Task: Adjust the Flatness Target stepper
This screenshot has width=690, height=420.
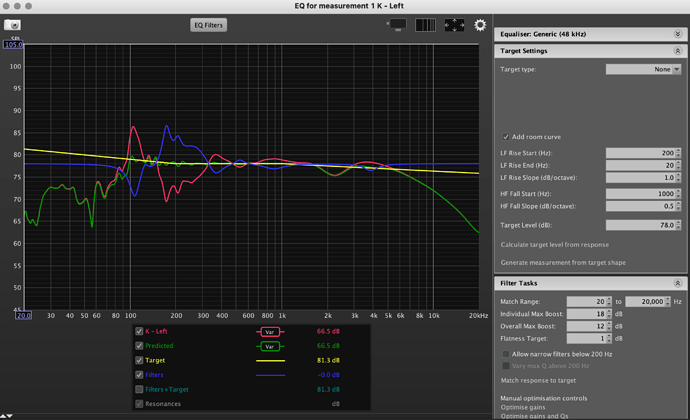Action: (x=609, y=339)
